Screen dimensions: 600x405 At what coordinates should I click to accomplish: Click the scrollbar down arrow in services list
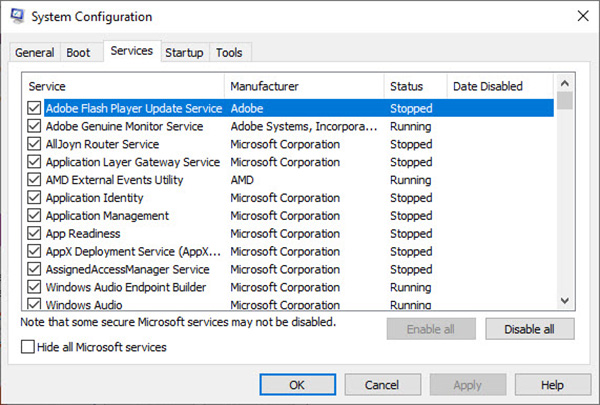[x=565, y=300]
